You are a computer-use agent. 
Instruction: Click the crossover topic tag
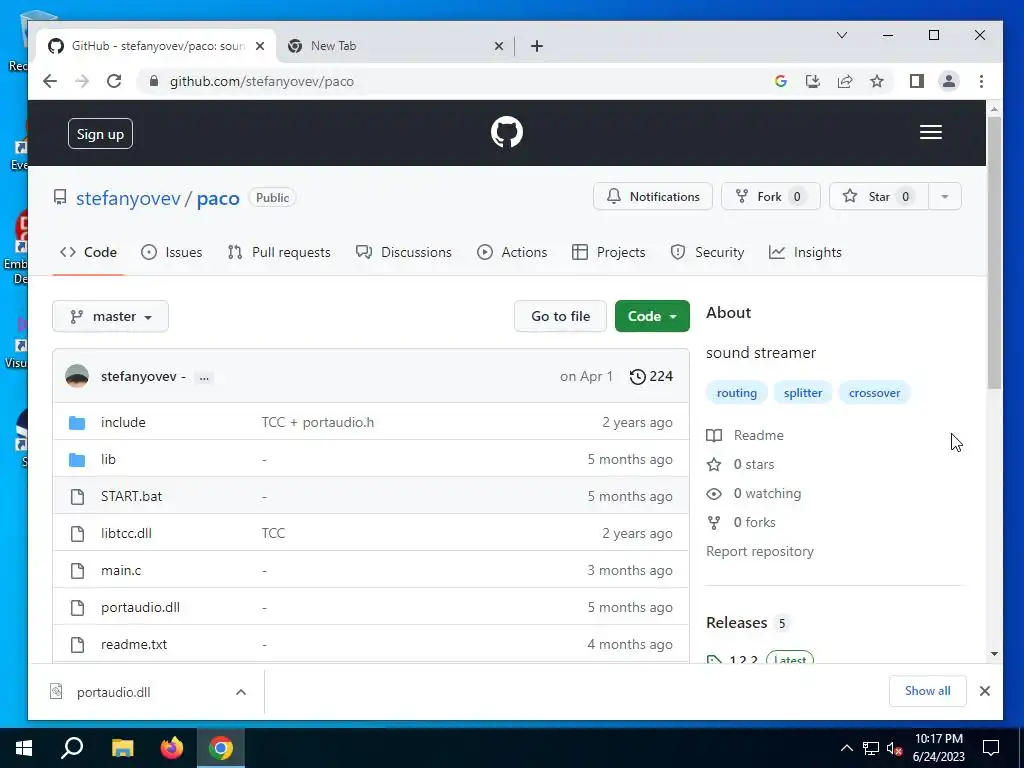point(874,393)
